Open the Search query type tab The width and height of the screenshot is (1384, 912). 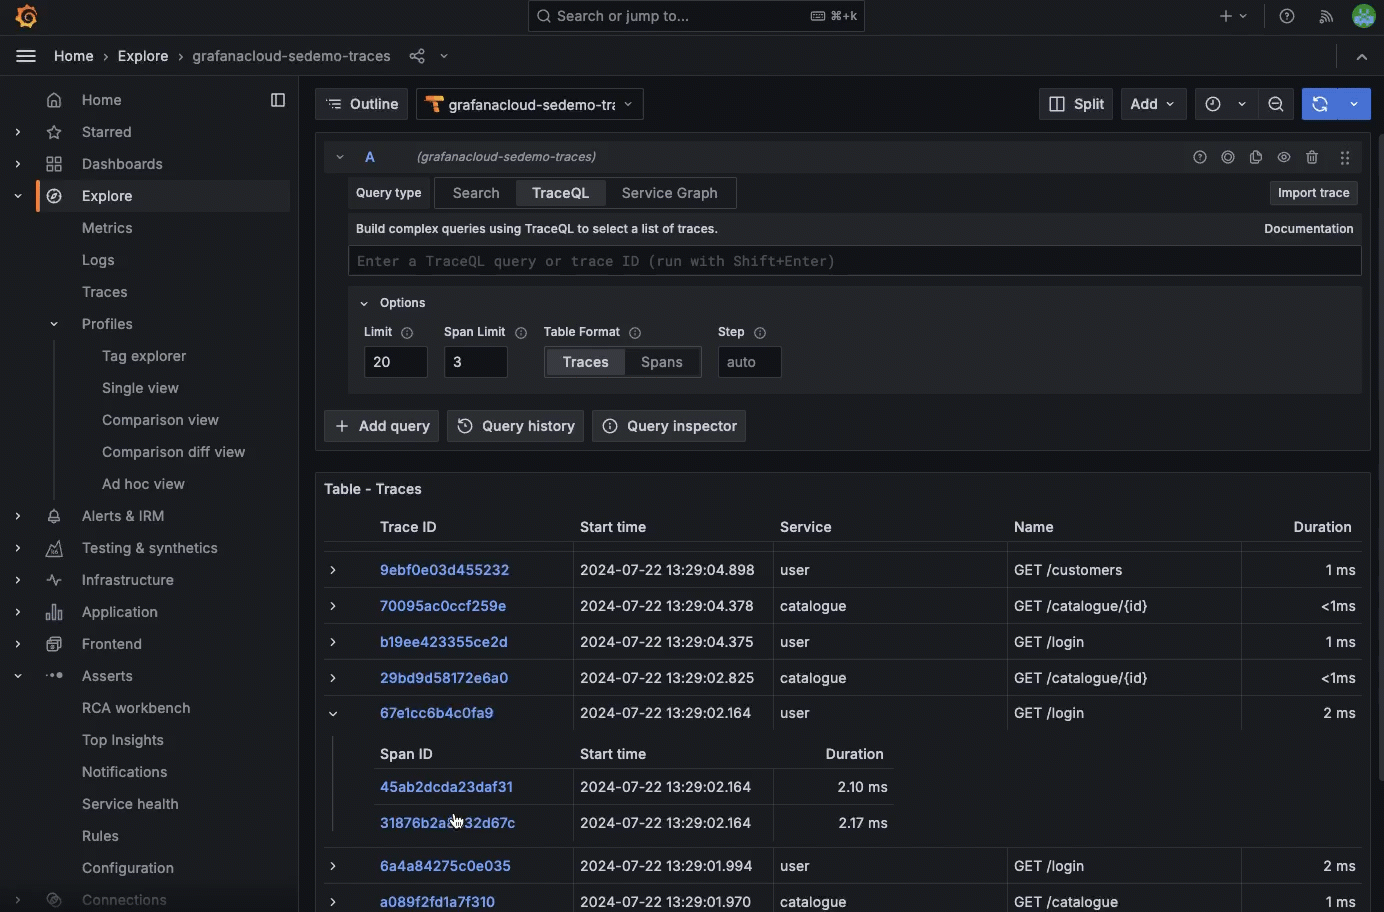tap(475, 193)
